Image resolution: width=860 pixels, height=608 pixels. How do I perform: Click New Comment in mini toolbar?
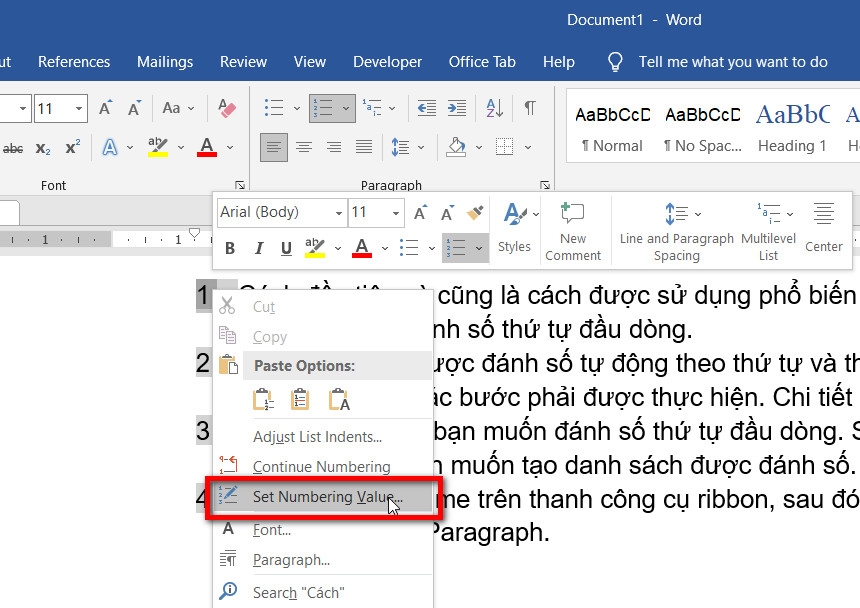(x=573, y=231)
